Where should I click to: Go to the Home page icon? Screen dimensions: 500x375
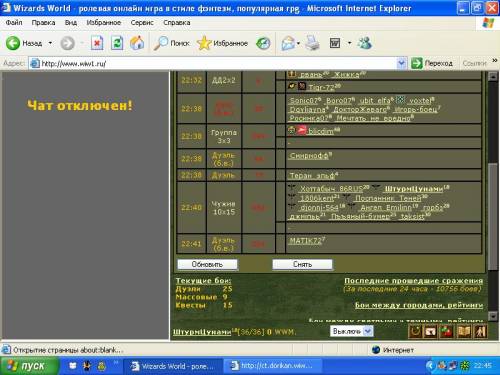coord(137,43)
